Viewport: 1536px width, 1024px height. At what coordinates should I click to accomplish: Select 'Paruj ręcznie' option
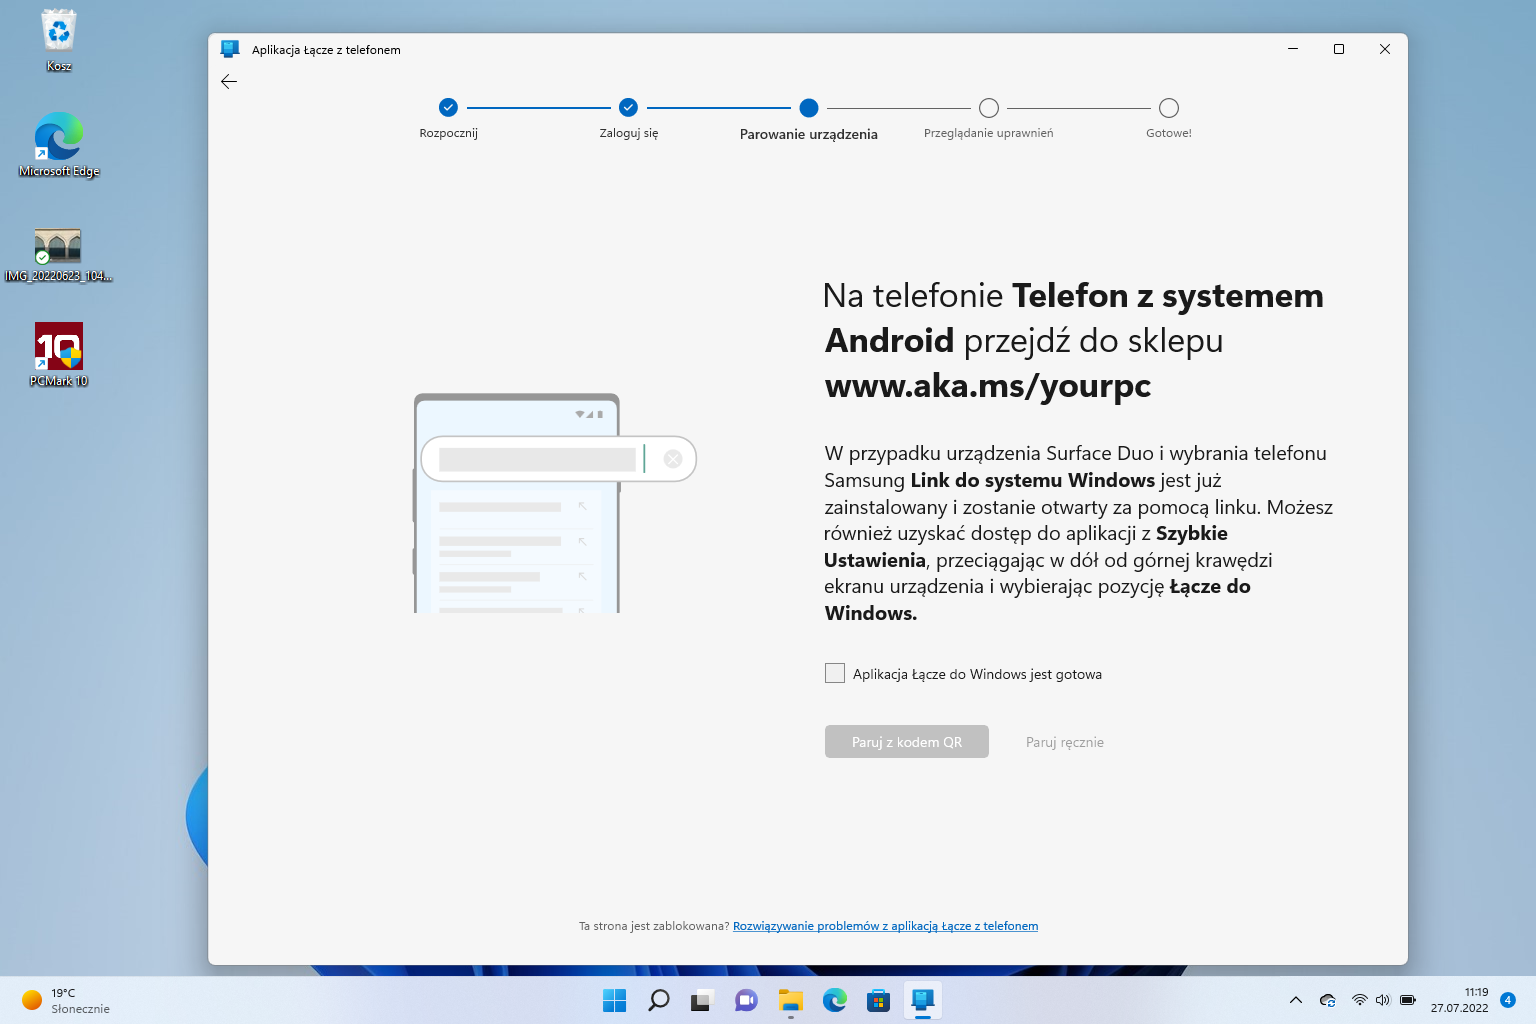pos(1064,742)
